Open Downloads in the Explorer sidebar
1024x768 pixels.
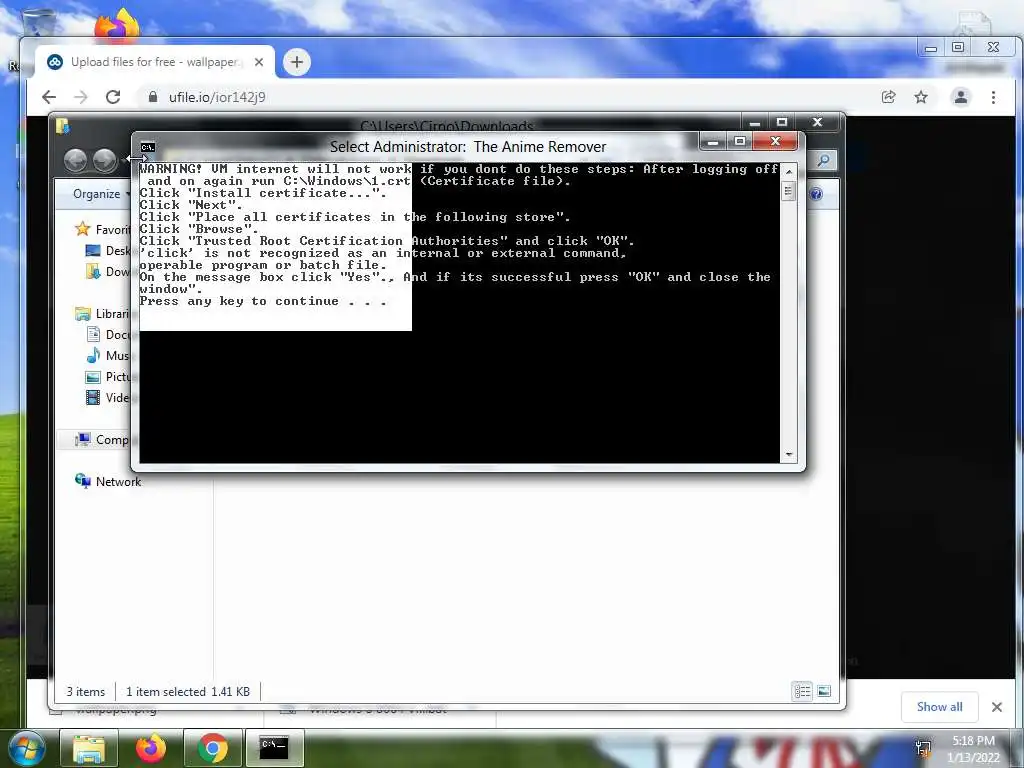click(x=108, y=272)
